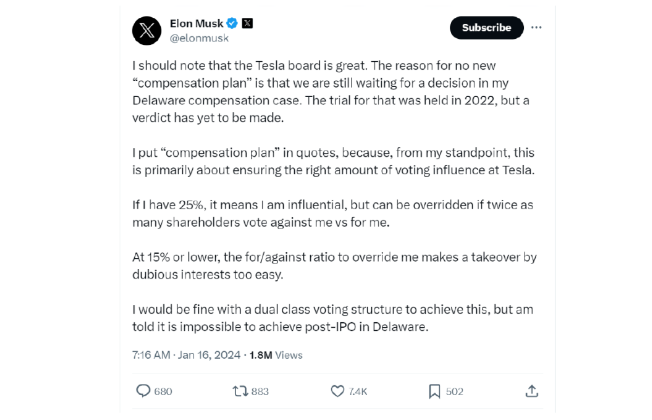Screen dimensions: 652x420
Task: Reply using the speech bubble icon
Action: (x=143, y=391)
